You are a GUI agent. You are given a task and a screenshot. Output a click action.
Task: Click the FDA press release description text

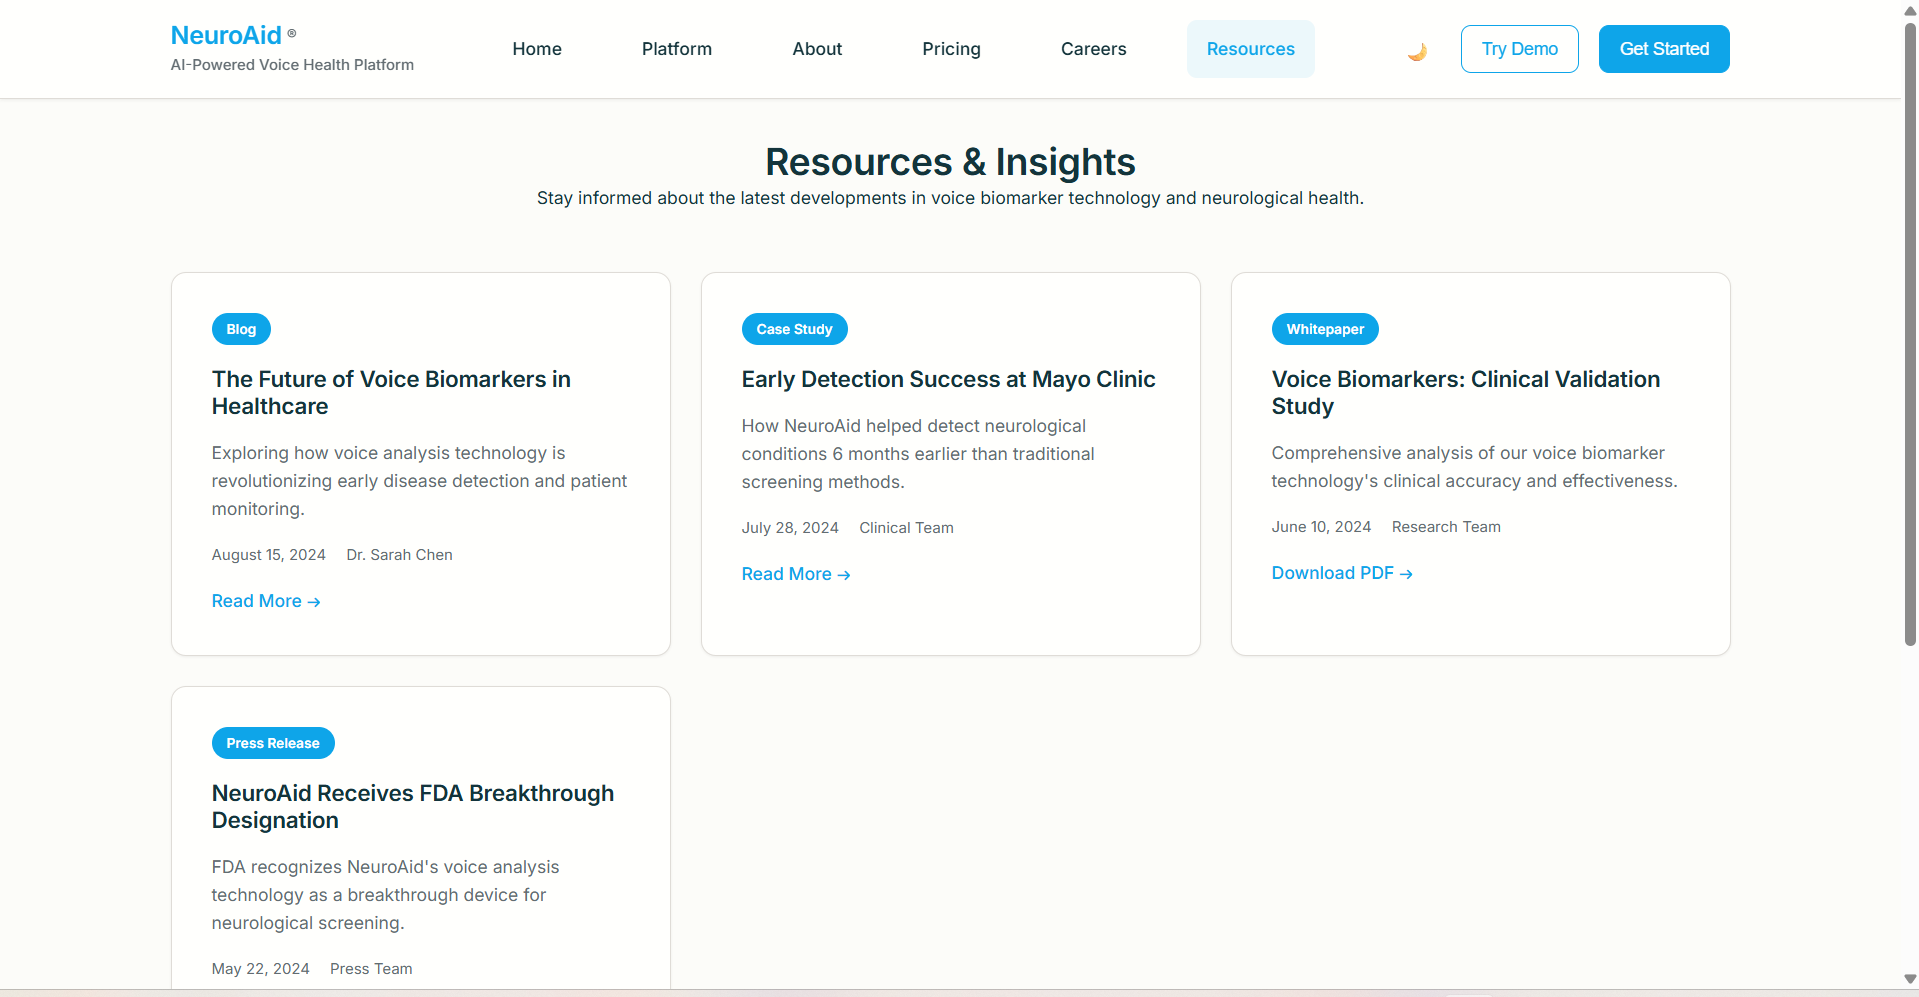coord(385,895)
